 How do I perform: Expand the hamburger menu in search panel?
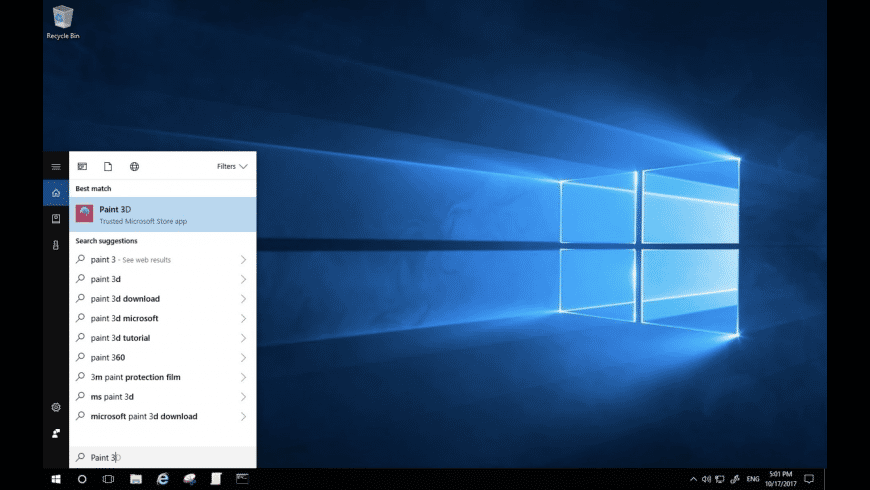tap(56, 166)
